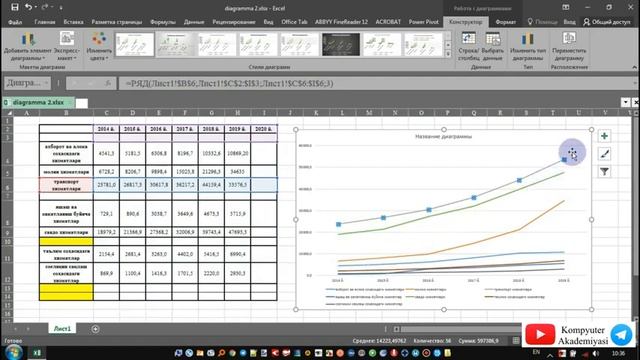Switch Строка/столбец data orientation
Screen dimensions: 640x360
(468, 47)
